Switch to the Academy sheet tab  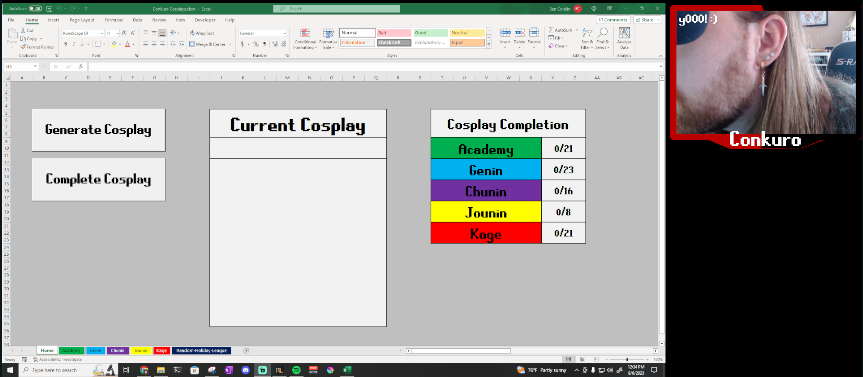pos(71,351)
